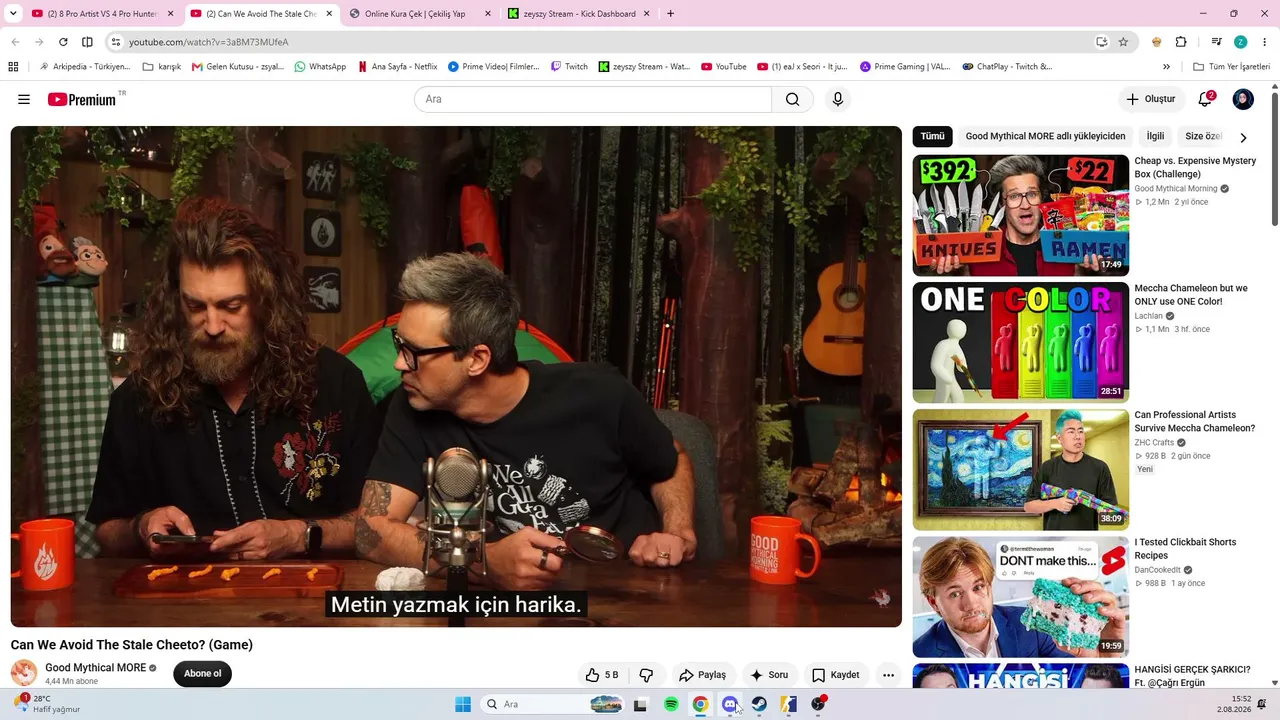The width and height of the screenshot is (1280, 720).
Task: Open Steam from the taskbar
Action: tap(759, 704)
